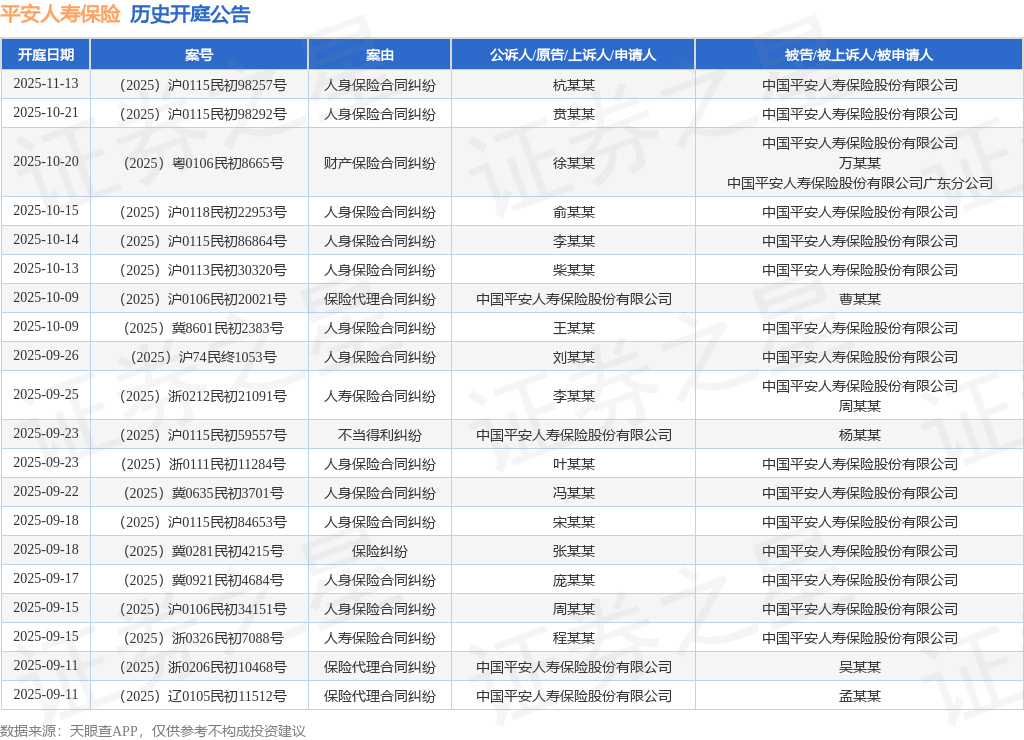
Task: Select plaintiff 张某某
Action: pos(573,551)
